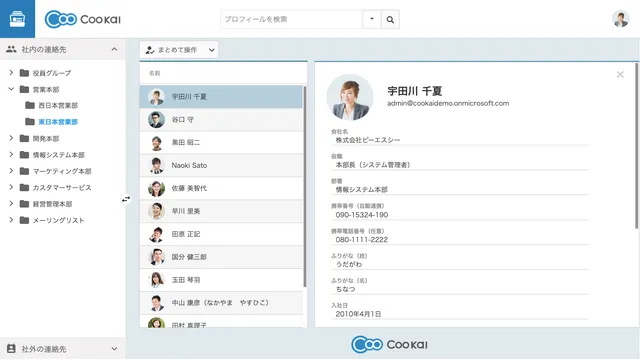The height and width of the screenshot is (360, 640).
Task: Click the 入社日 value 2010年4月1日
Action: click(x=358, y=314)
